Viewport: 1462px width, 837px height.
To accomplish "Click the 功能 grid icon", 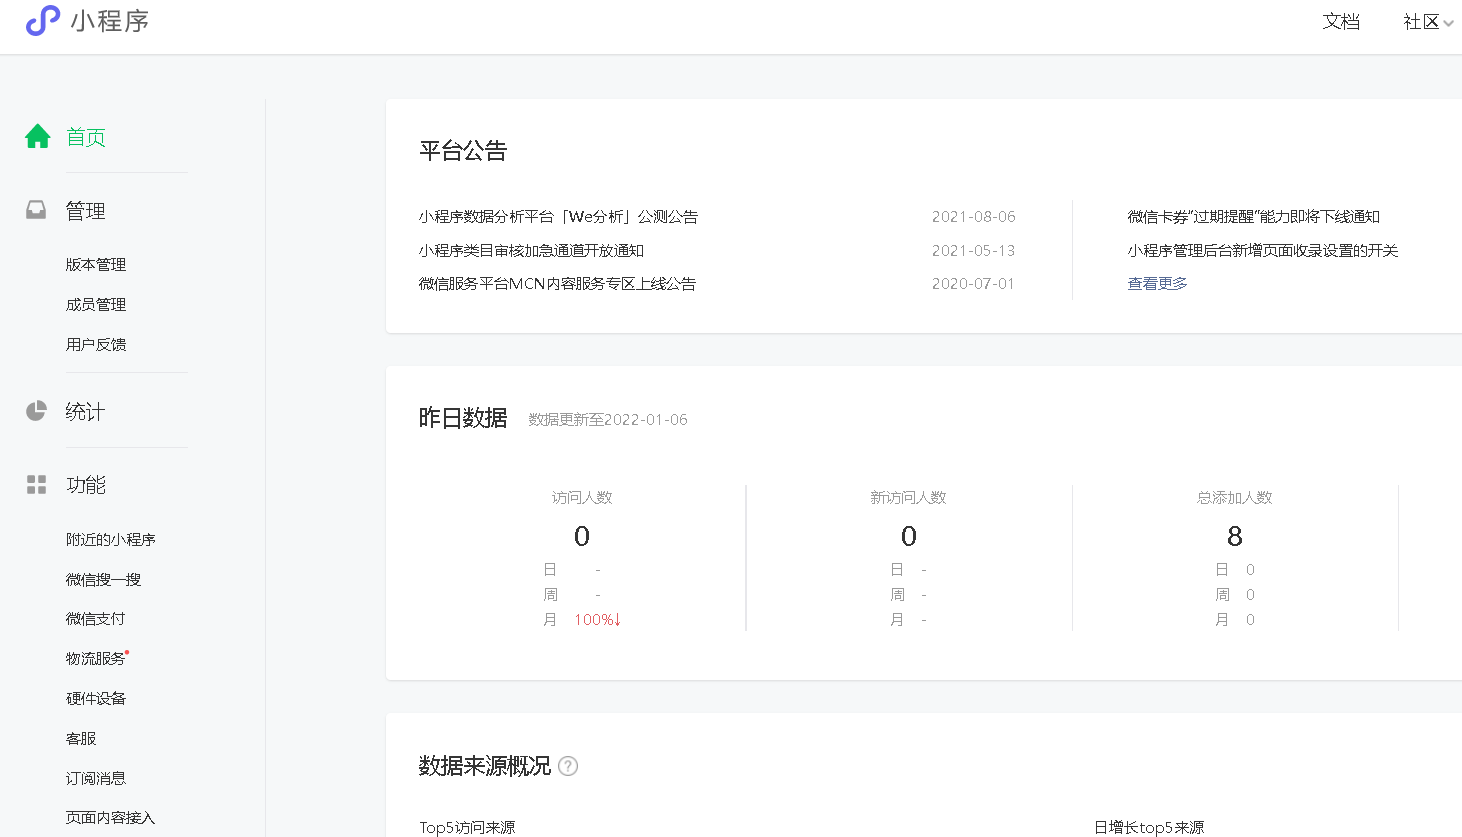I will coord(36,485).
